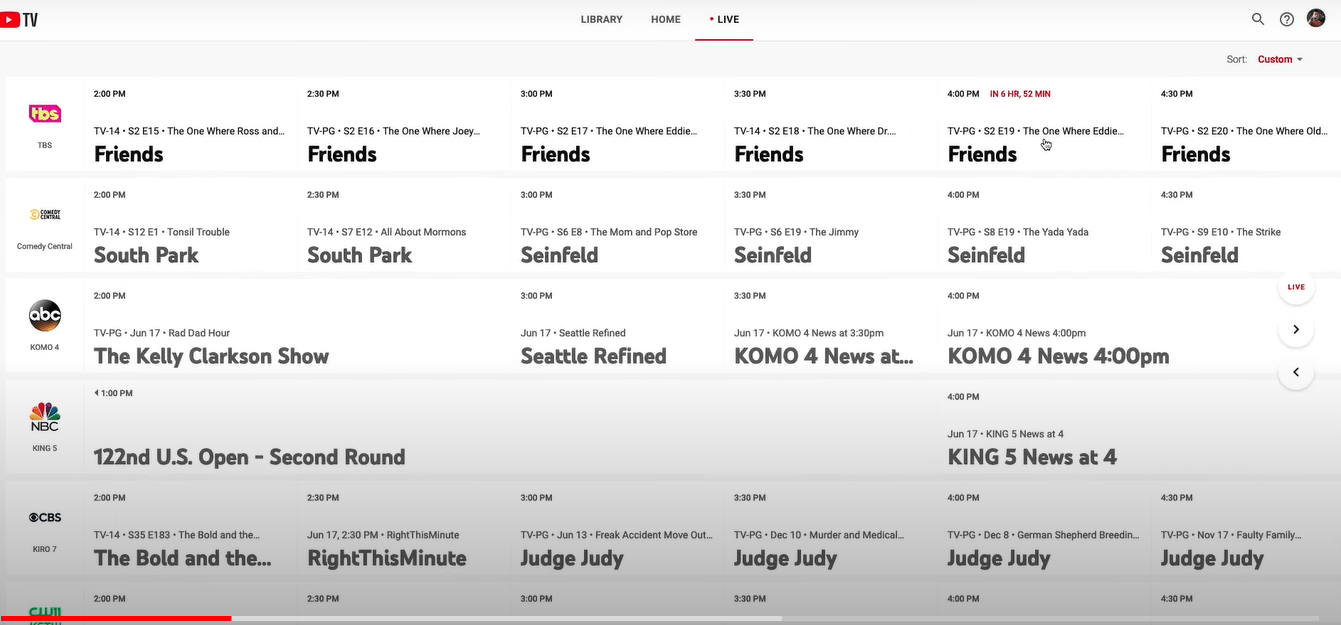
Task: Open Seinfeld The Jimmy episode
Action: click(832, 225)
